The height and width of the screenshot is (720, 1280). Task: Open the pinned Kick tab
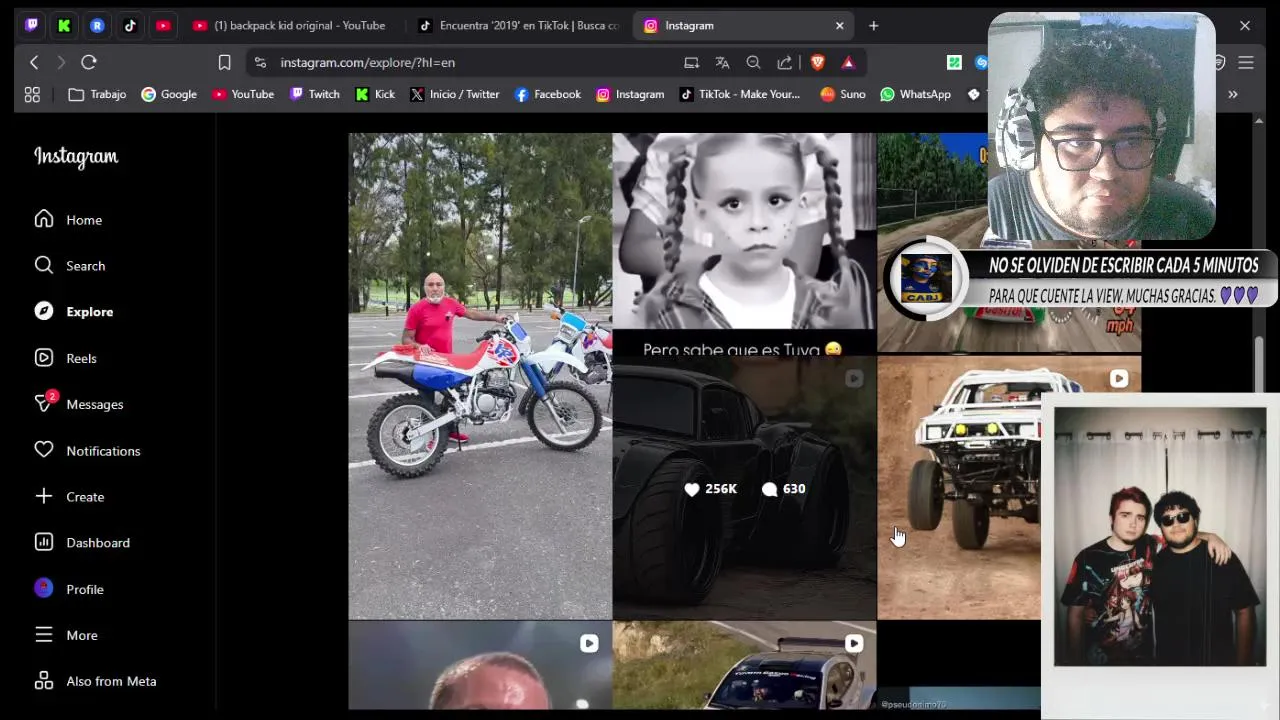pos(64,25)
